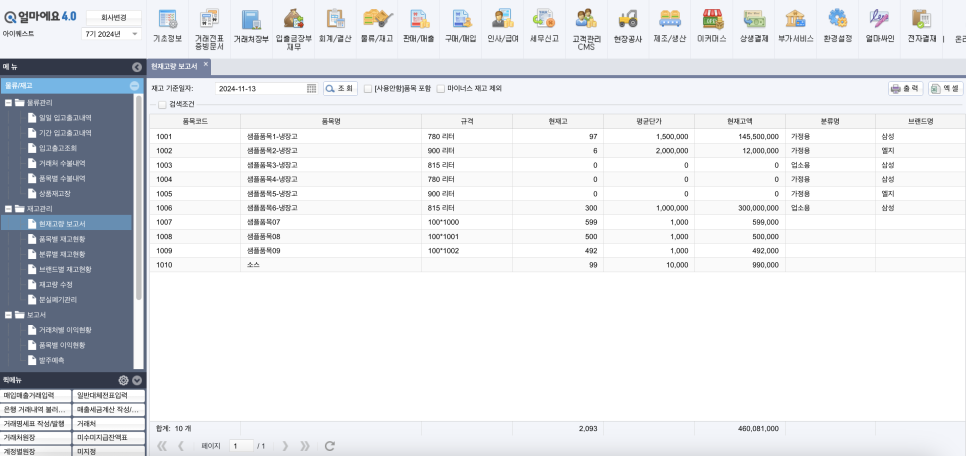Close the 현재고량 보고서 tab

click(206, 64)
